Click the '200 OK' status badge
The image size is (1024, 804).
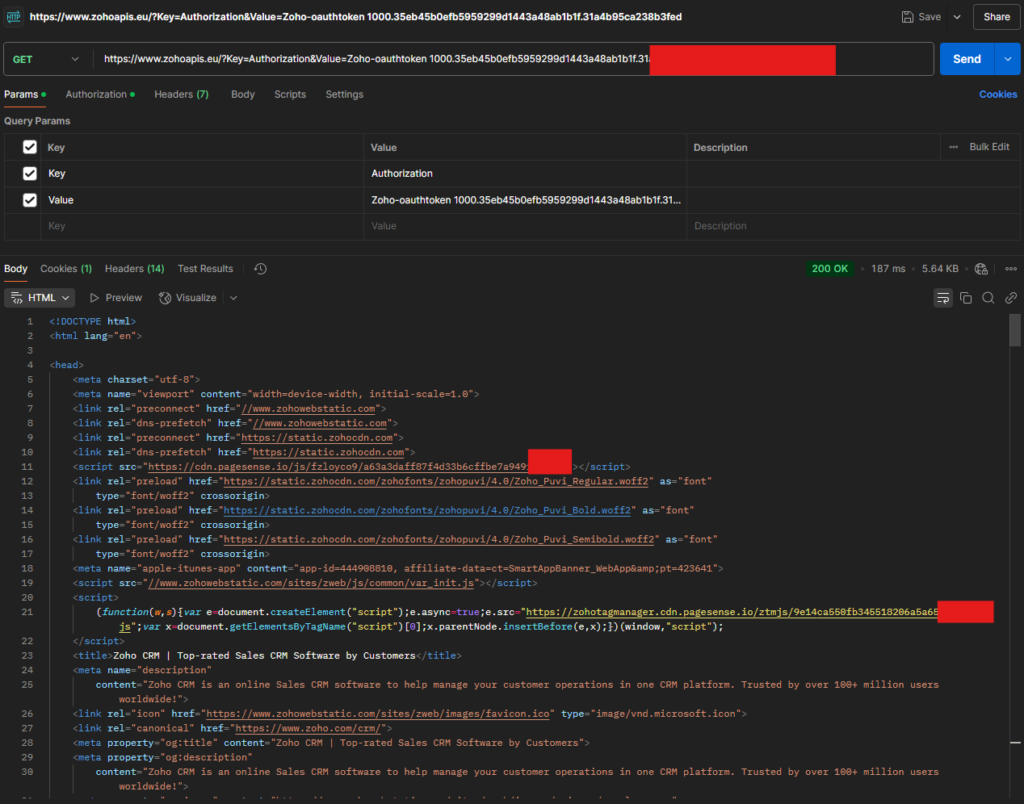click(829, 269)
